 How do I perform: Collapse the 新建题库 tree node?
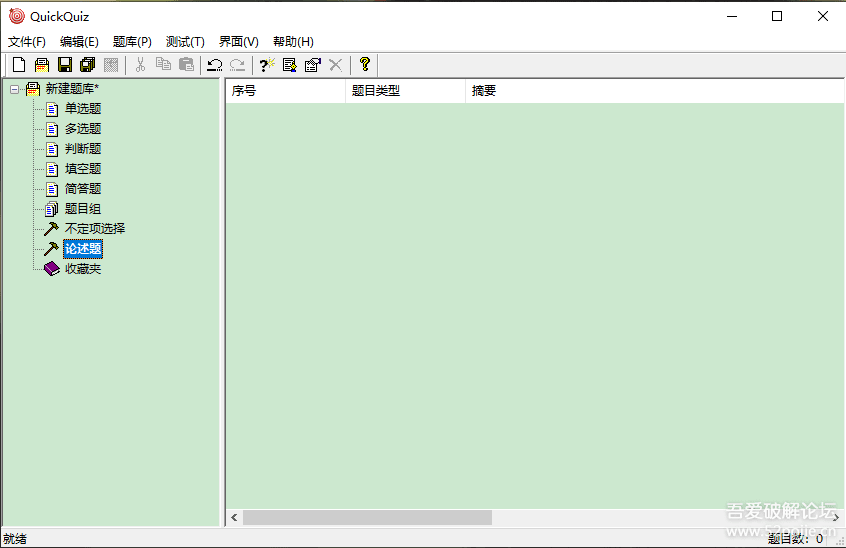tap(15, 89)
